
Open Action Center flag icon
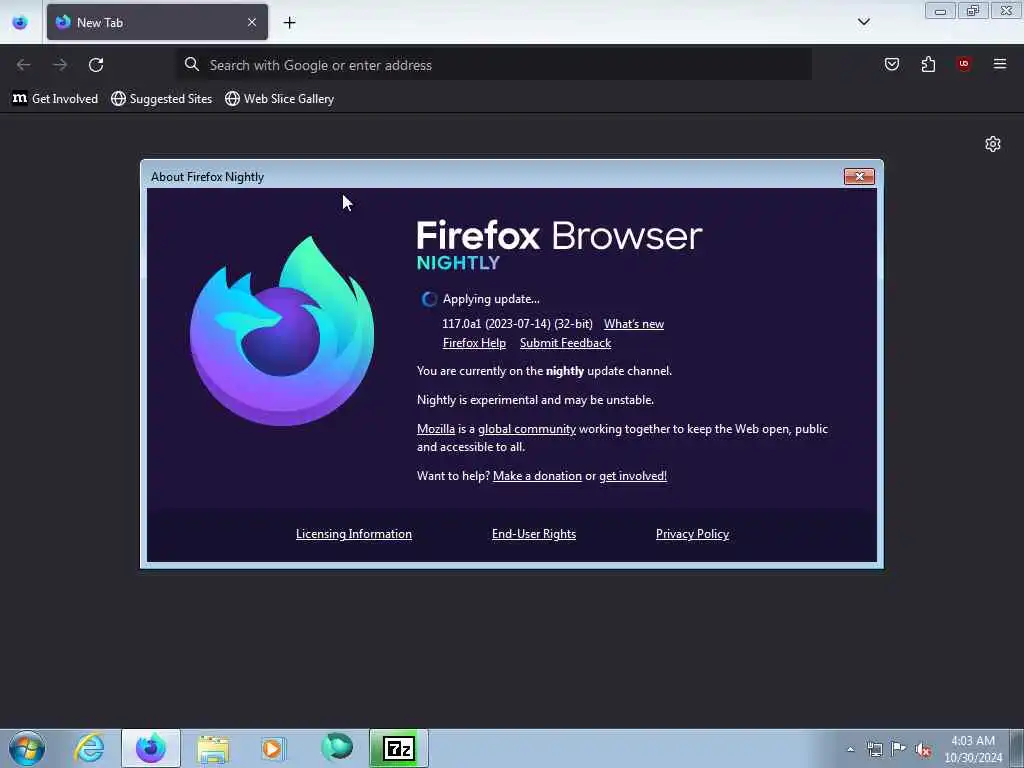coord(899,749)
